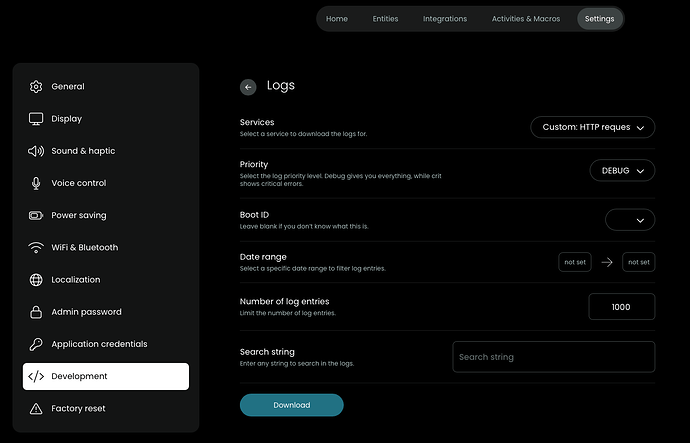Viewport: 690px width, 443px height.
Task: Open Sound & haptic settings
Action: pos(106,151)
